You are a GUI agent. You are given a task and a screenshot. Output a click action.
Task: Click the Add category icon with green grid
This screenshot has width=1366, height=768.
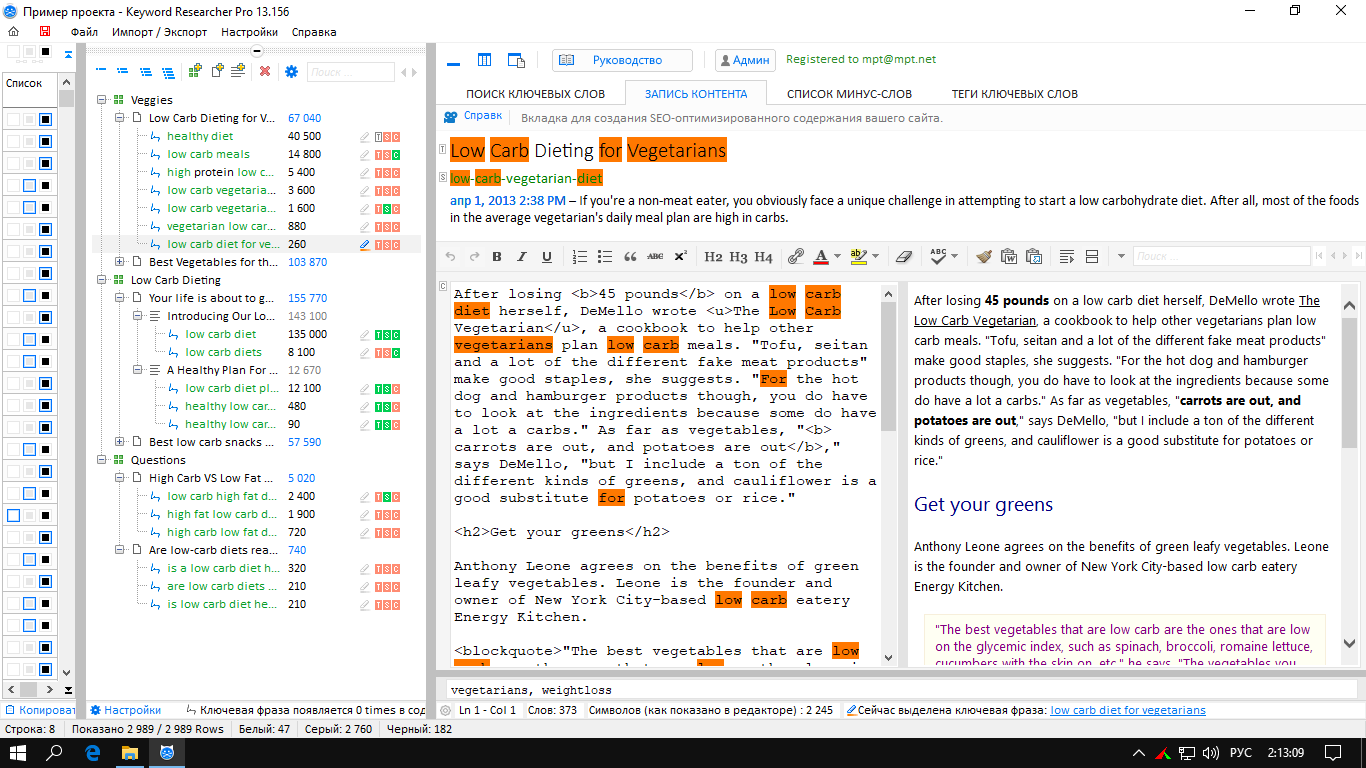coord(195,71)
